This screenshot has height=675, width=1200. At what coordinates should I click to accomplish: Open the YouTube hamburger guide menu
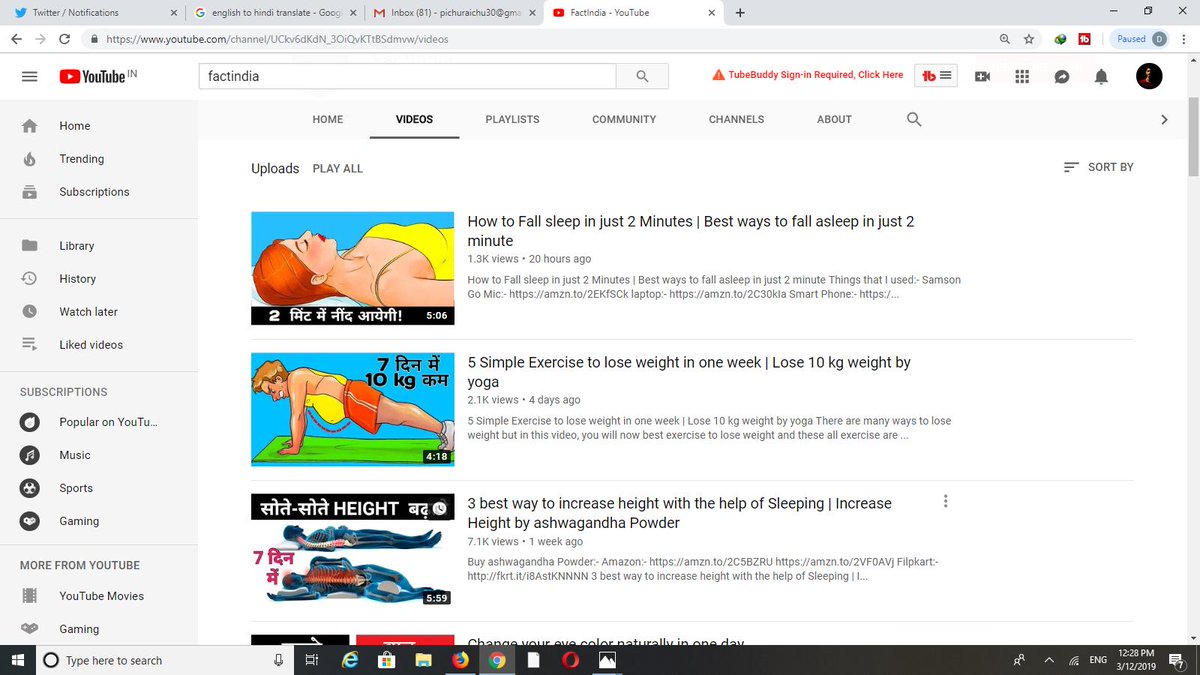(29, 77)
